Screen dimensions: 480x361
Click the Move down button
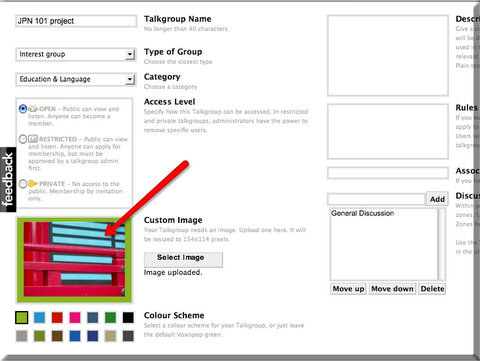pyautogui.click(x=392, y=289)
